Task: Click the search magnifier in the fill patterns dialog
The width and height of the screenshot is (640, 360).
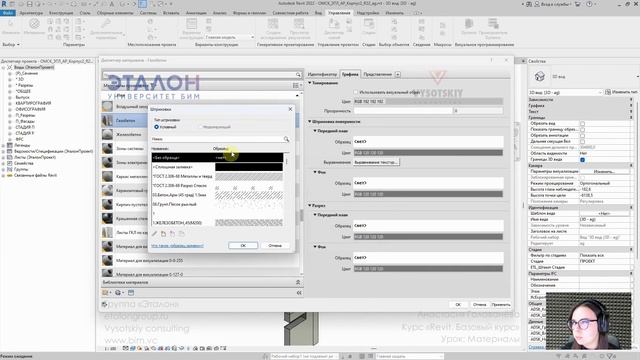Action: [x=286, y=139]
